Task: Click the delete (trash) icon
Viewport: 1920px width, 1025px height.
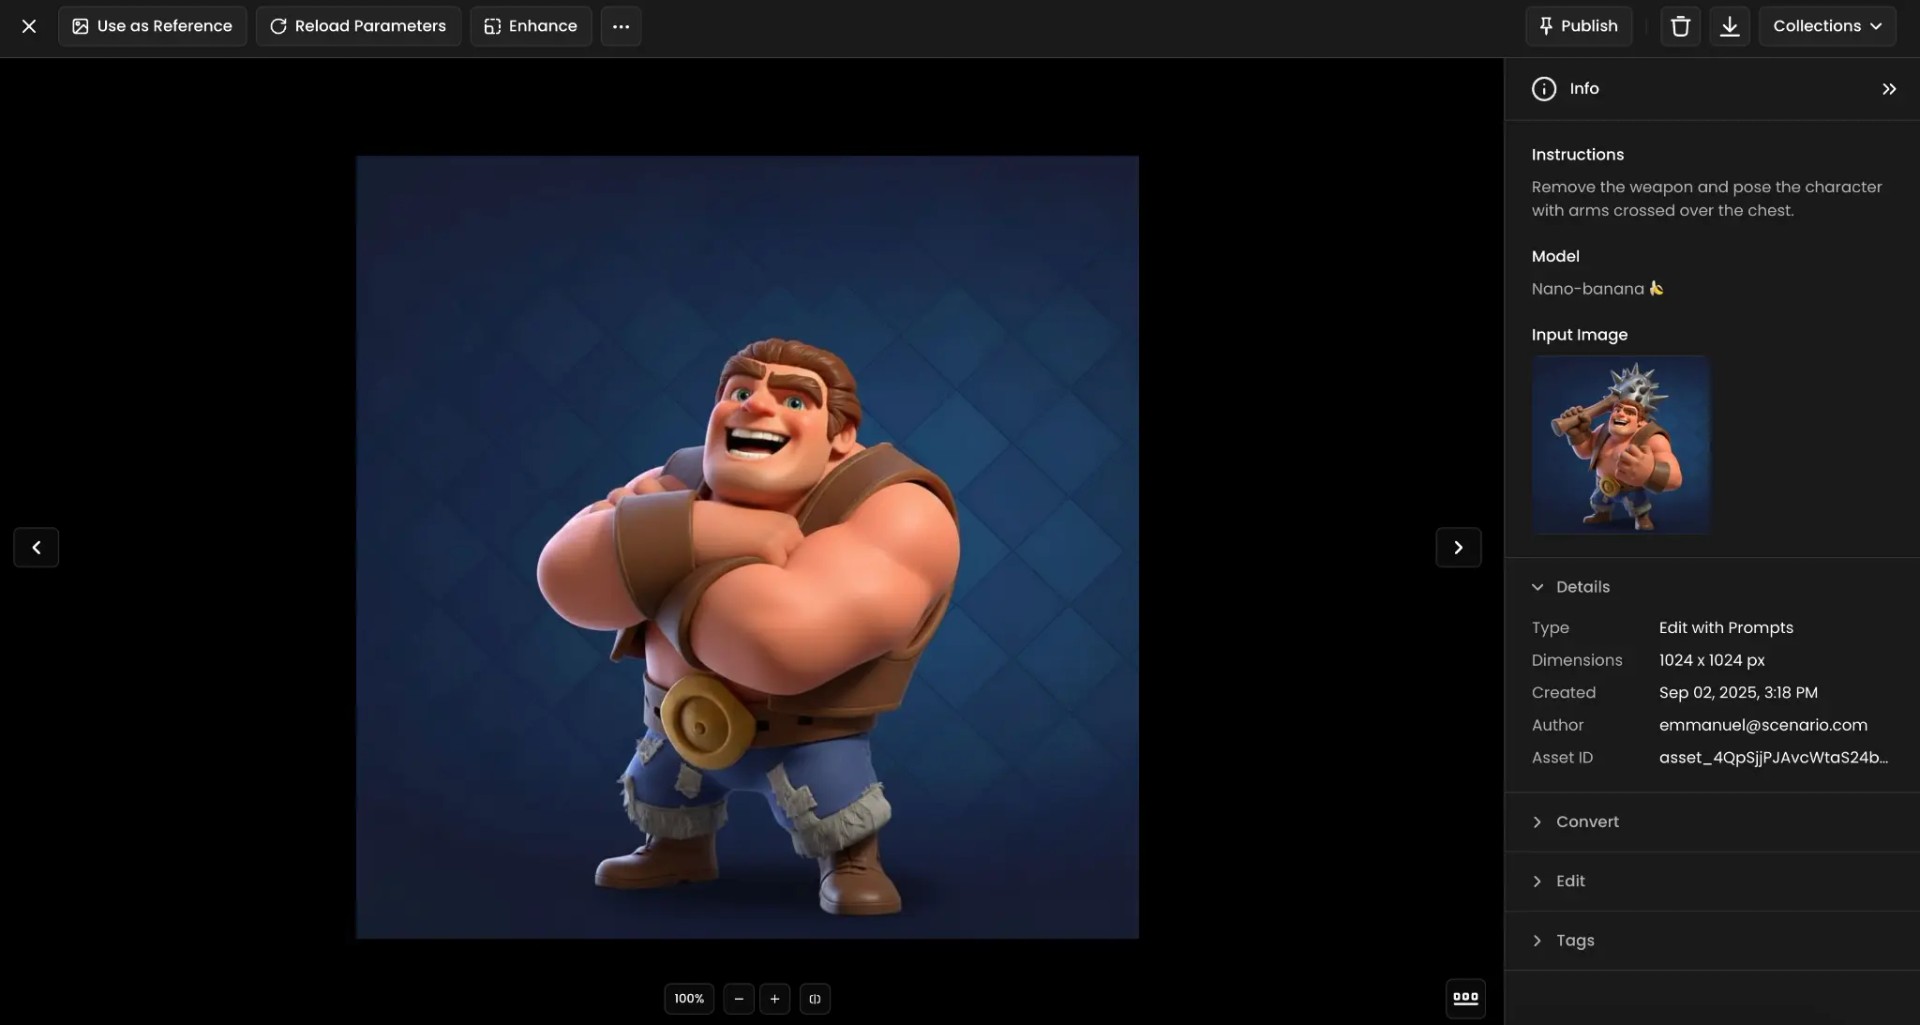Action: tap(1679, 26)
